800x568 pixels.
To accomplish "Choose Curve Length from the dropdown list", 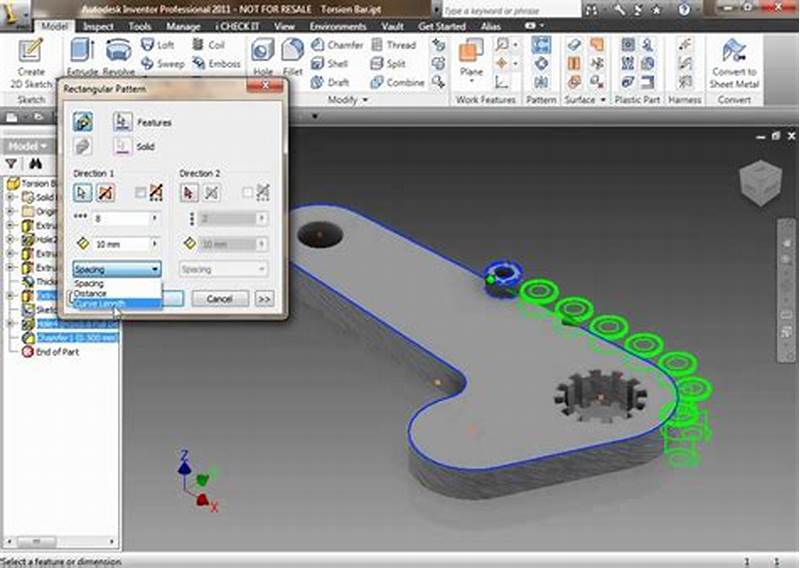I will coord(117,304).
